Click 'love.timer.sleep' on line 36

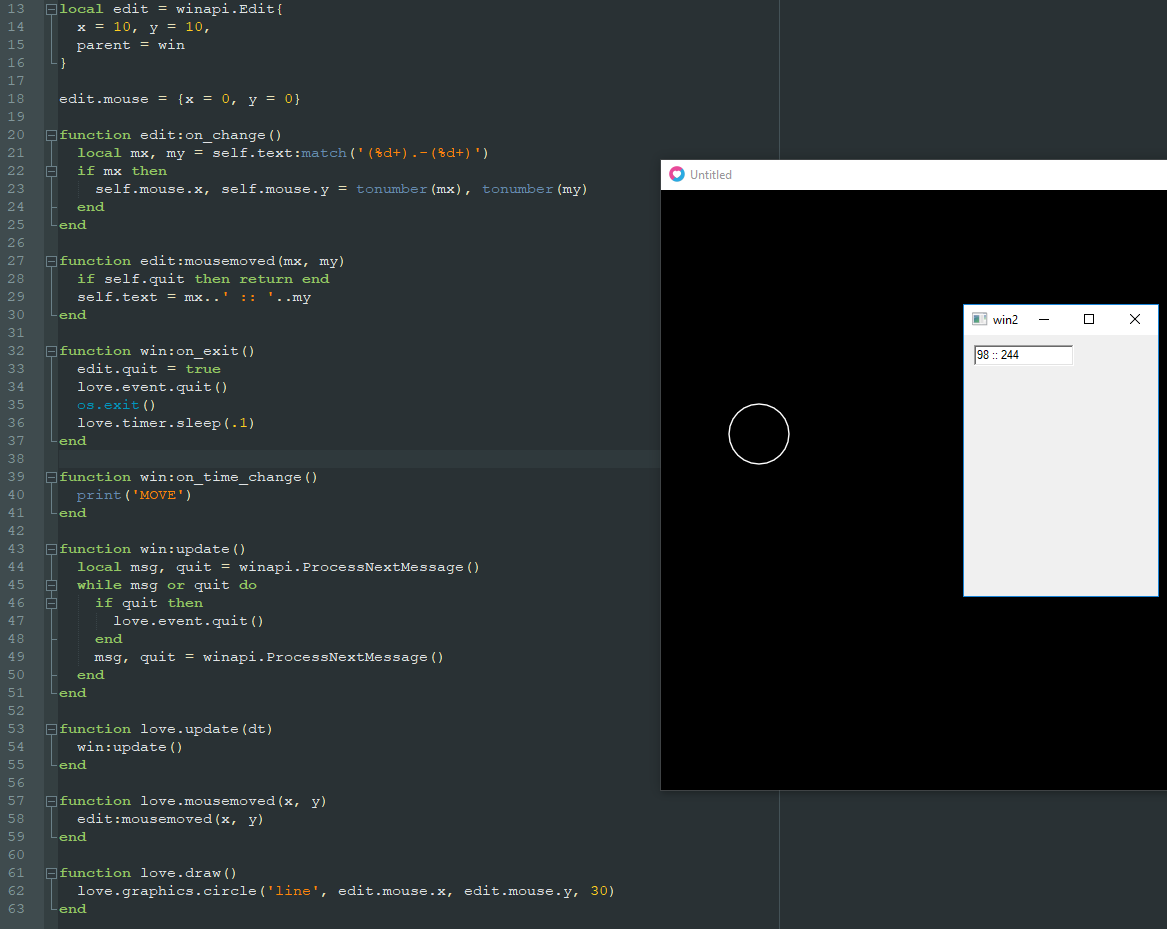pyautogui.click(x=149, y=423)
